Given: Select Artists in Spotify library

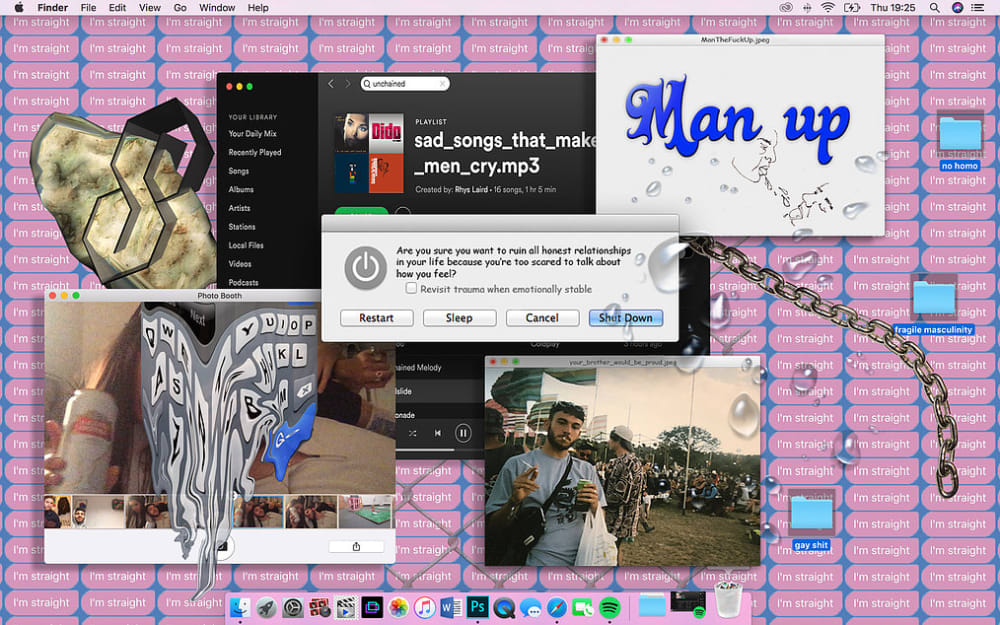Looking at the screenshot, I should 240,208.
